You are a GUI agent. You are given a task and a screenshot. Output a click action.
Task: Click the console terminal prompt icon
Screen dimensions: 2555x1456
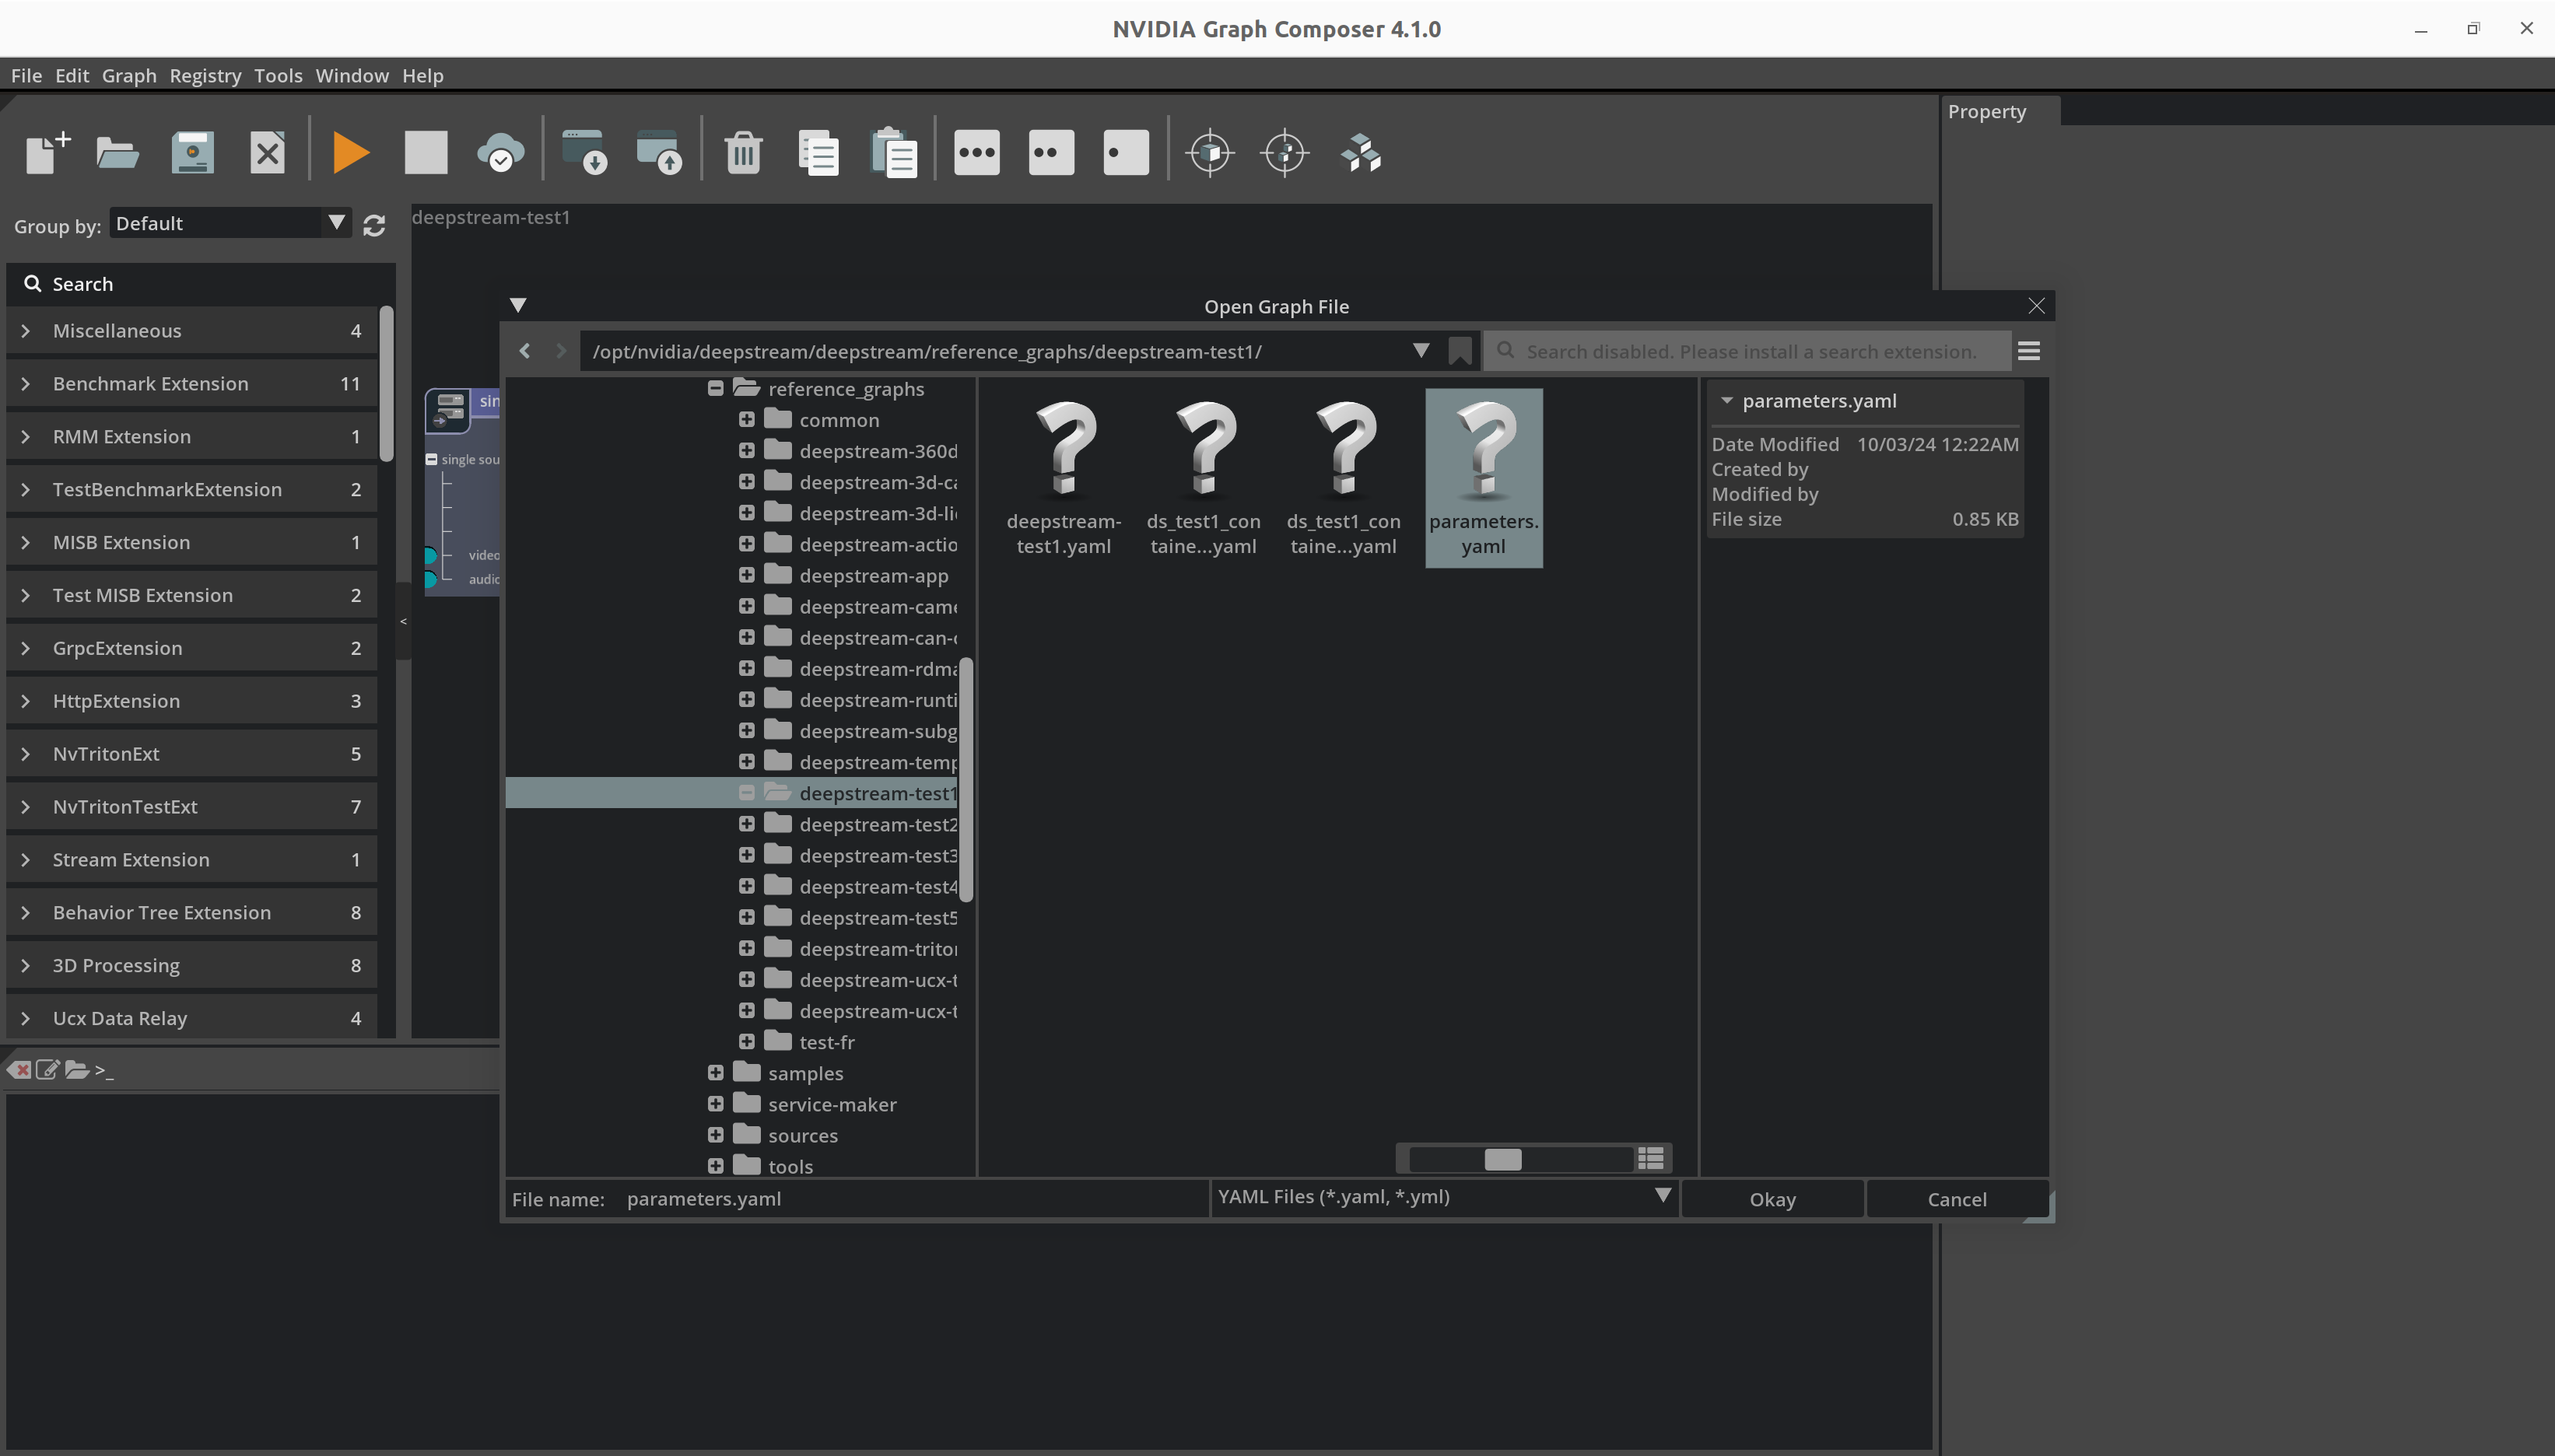[104, 1070]
